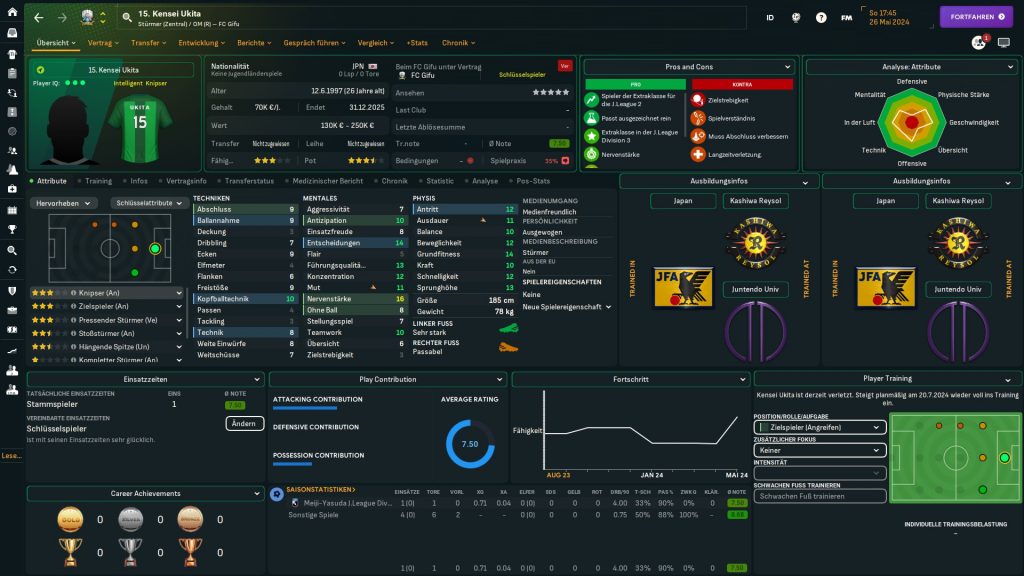Click the back navigation arrow
The width and height of the screenshot is (1024, 576).
pos(37,17)
